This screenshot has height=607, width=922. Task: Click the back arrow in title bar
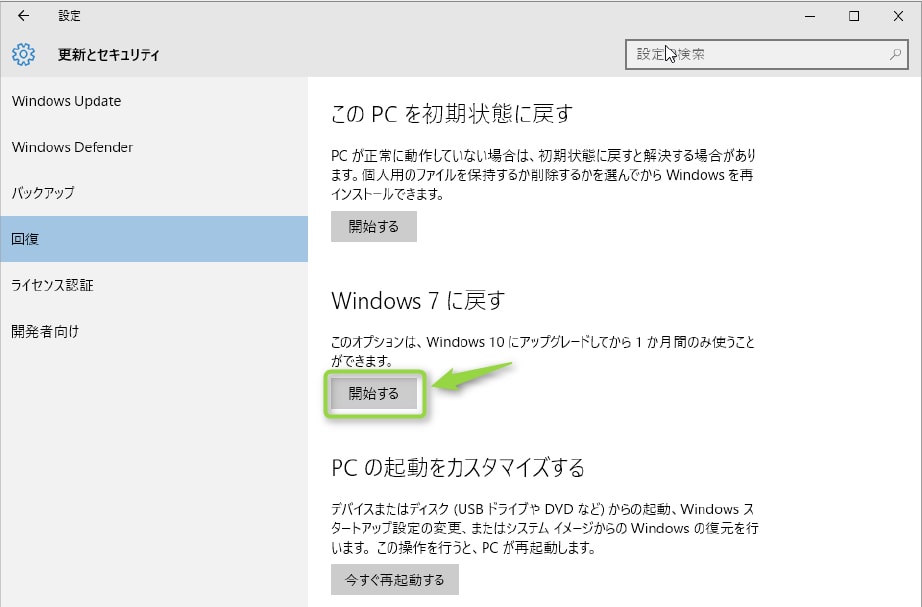(23, 16)
